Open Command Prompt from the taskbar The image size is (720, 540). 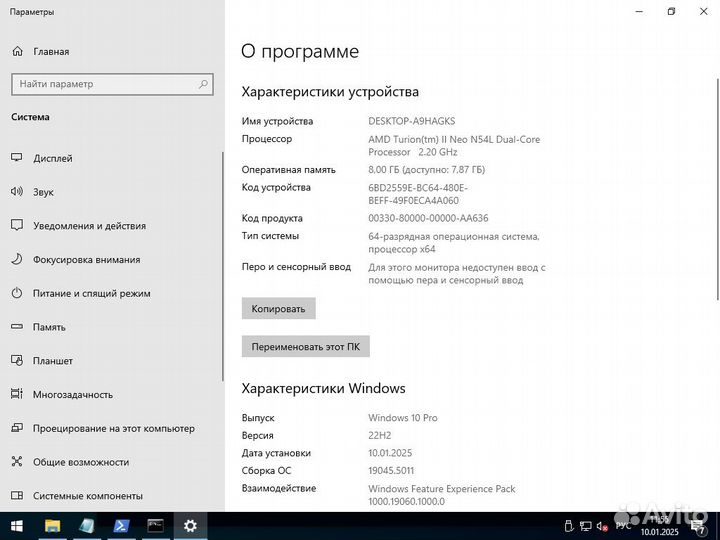tap(155, 526)
